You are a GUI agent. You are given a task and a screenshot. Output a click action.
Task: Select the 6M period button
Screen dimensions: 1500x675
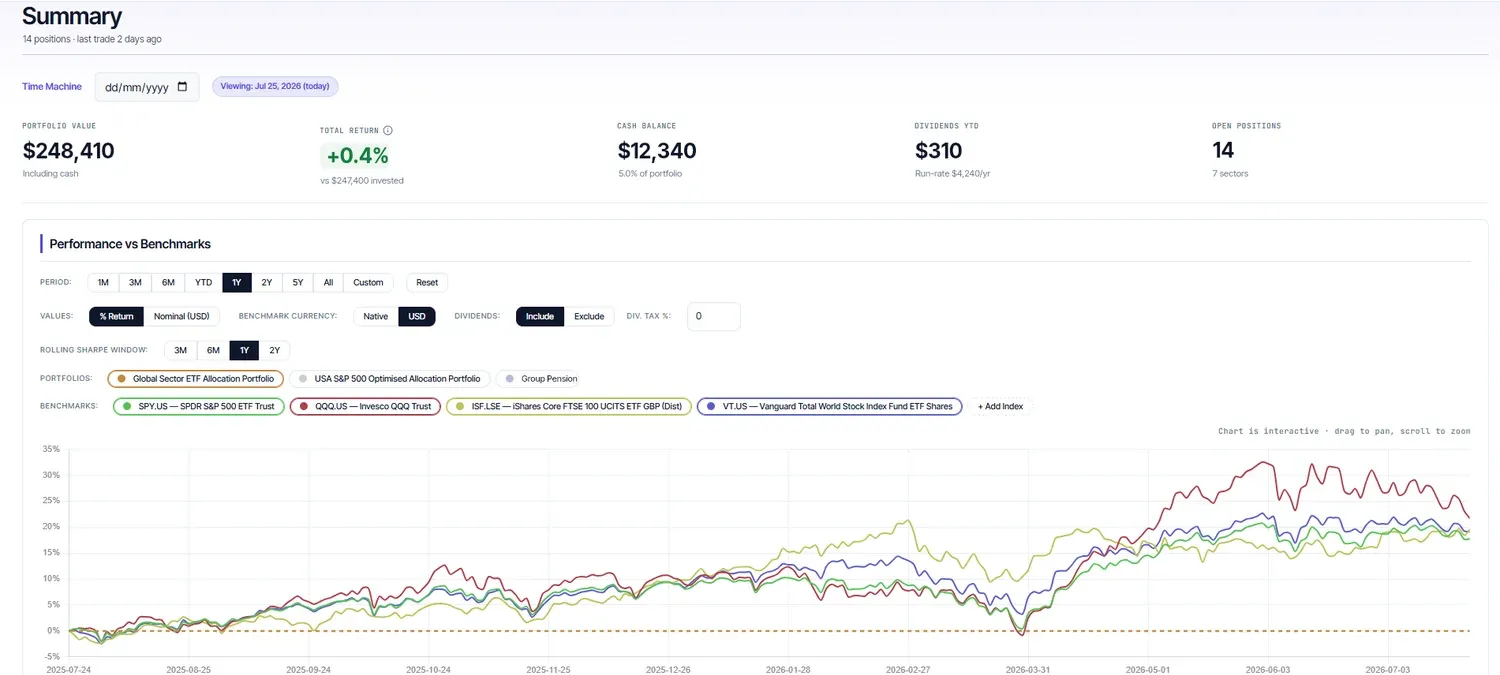[168, 282]
